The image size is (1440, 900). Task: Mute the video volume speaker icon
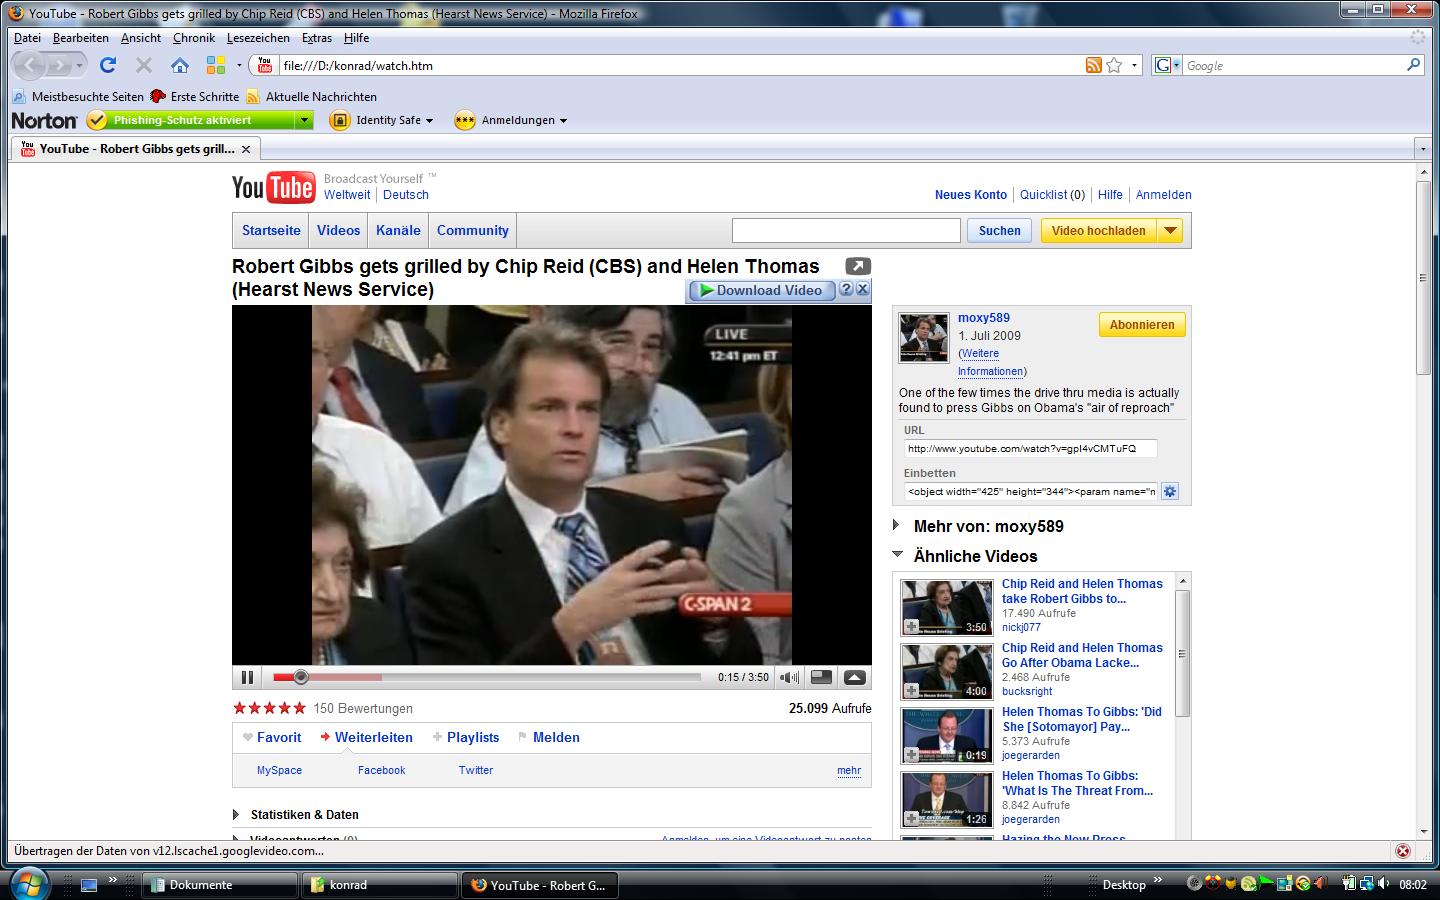tap(789, 677)
